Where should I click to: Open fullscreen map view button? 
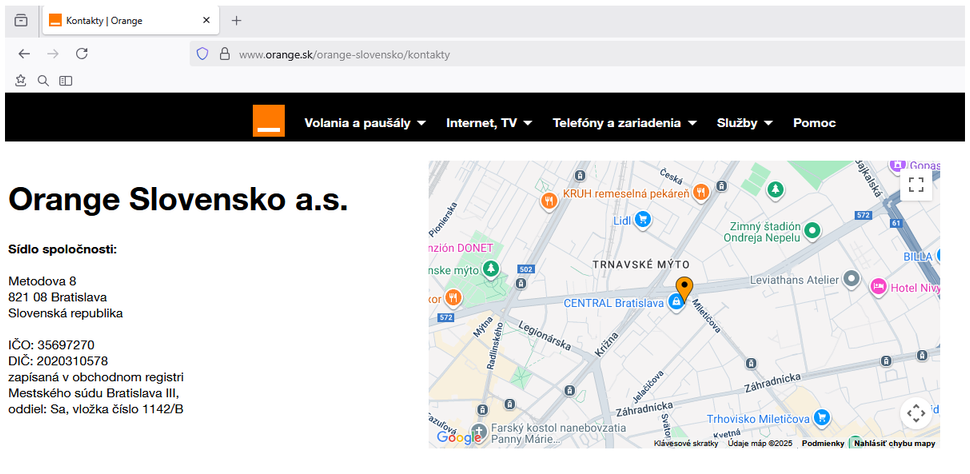coord(916,184)
